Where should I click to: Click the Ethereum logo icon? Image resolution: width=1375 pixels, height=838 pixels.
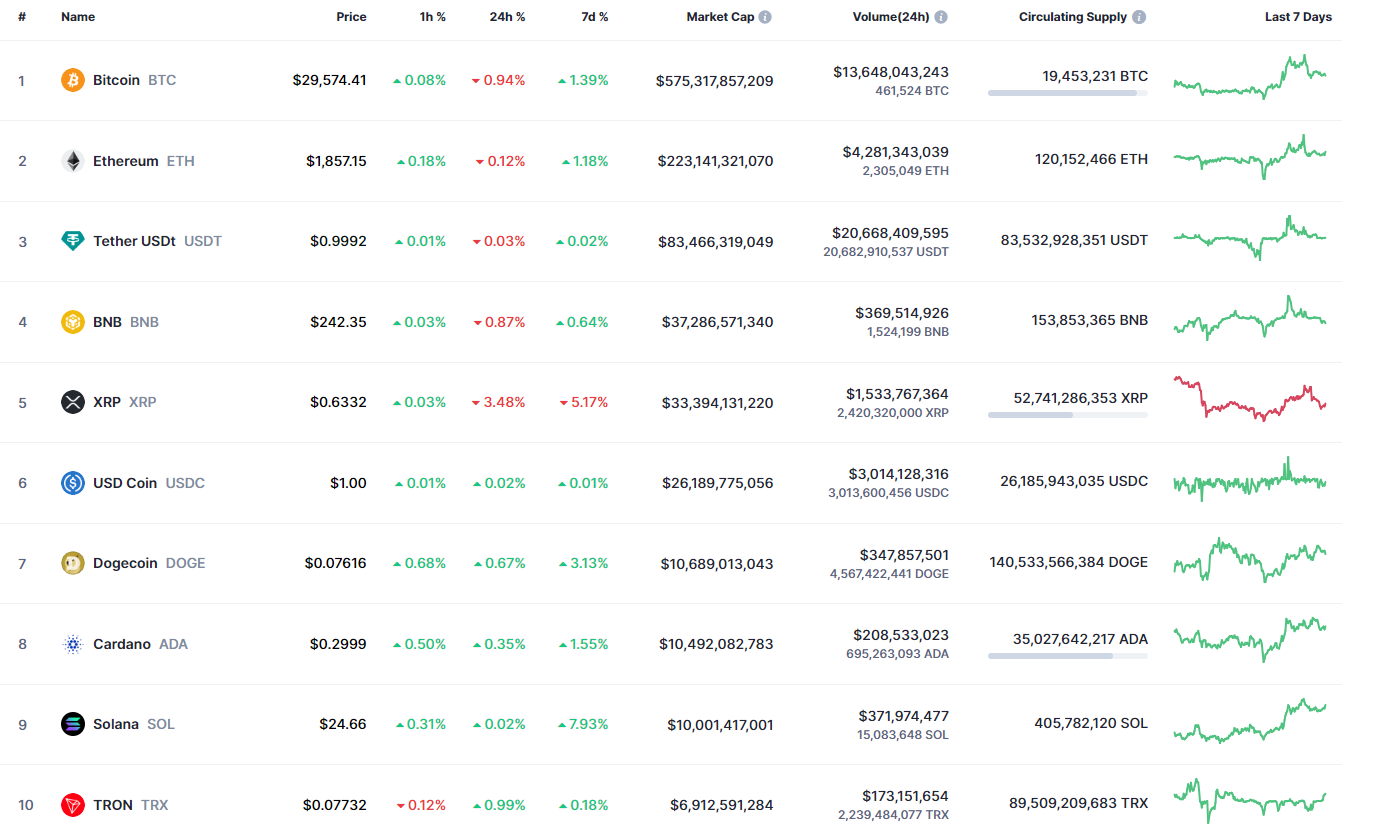72,160
